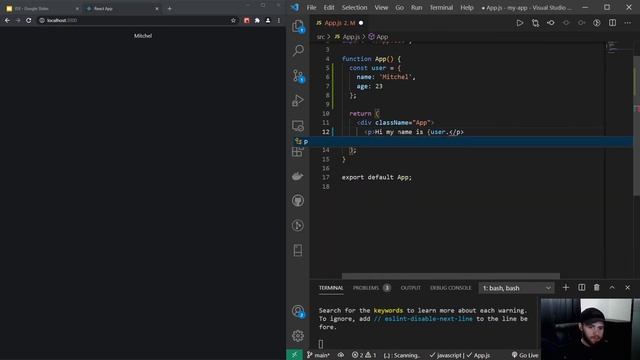Open the Search view in the activity bar
Screen dimensions: 640x360
click(298, 50)
